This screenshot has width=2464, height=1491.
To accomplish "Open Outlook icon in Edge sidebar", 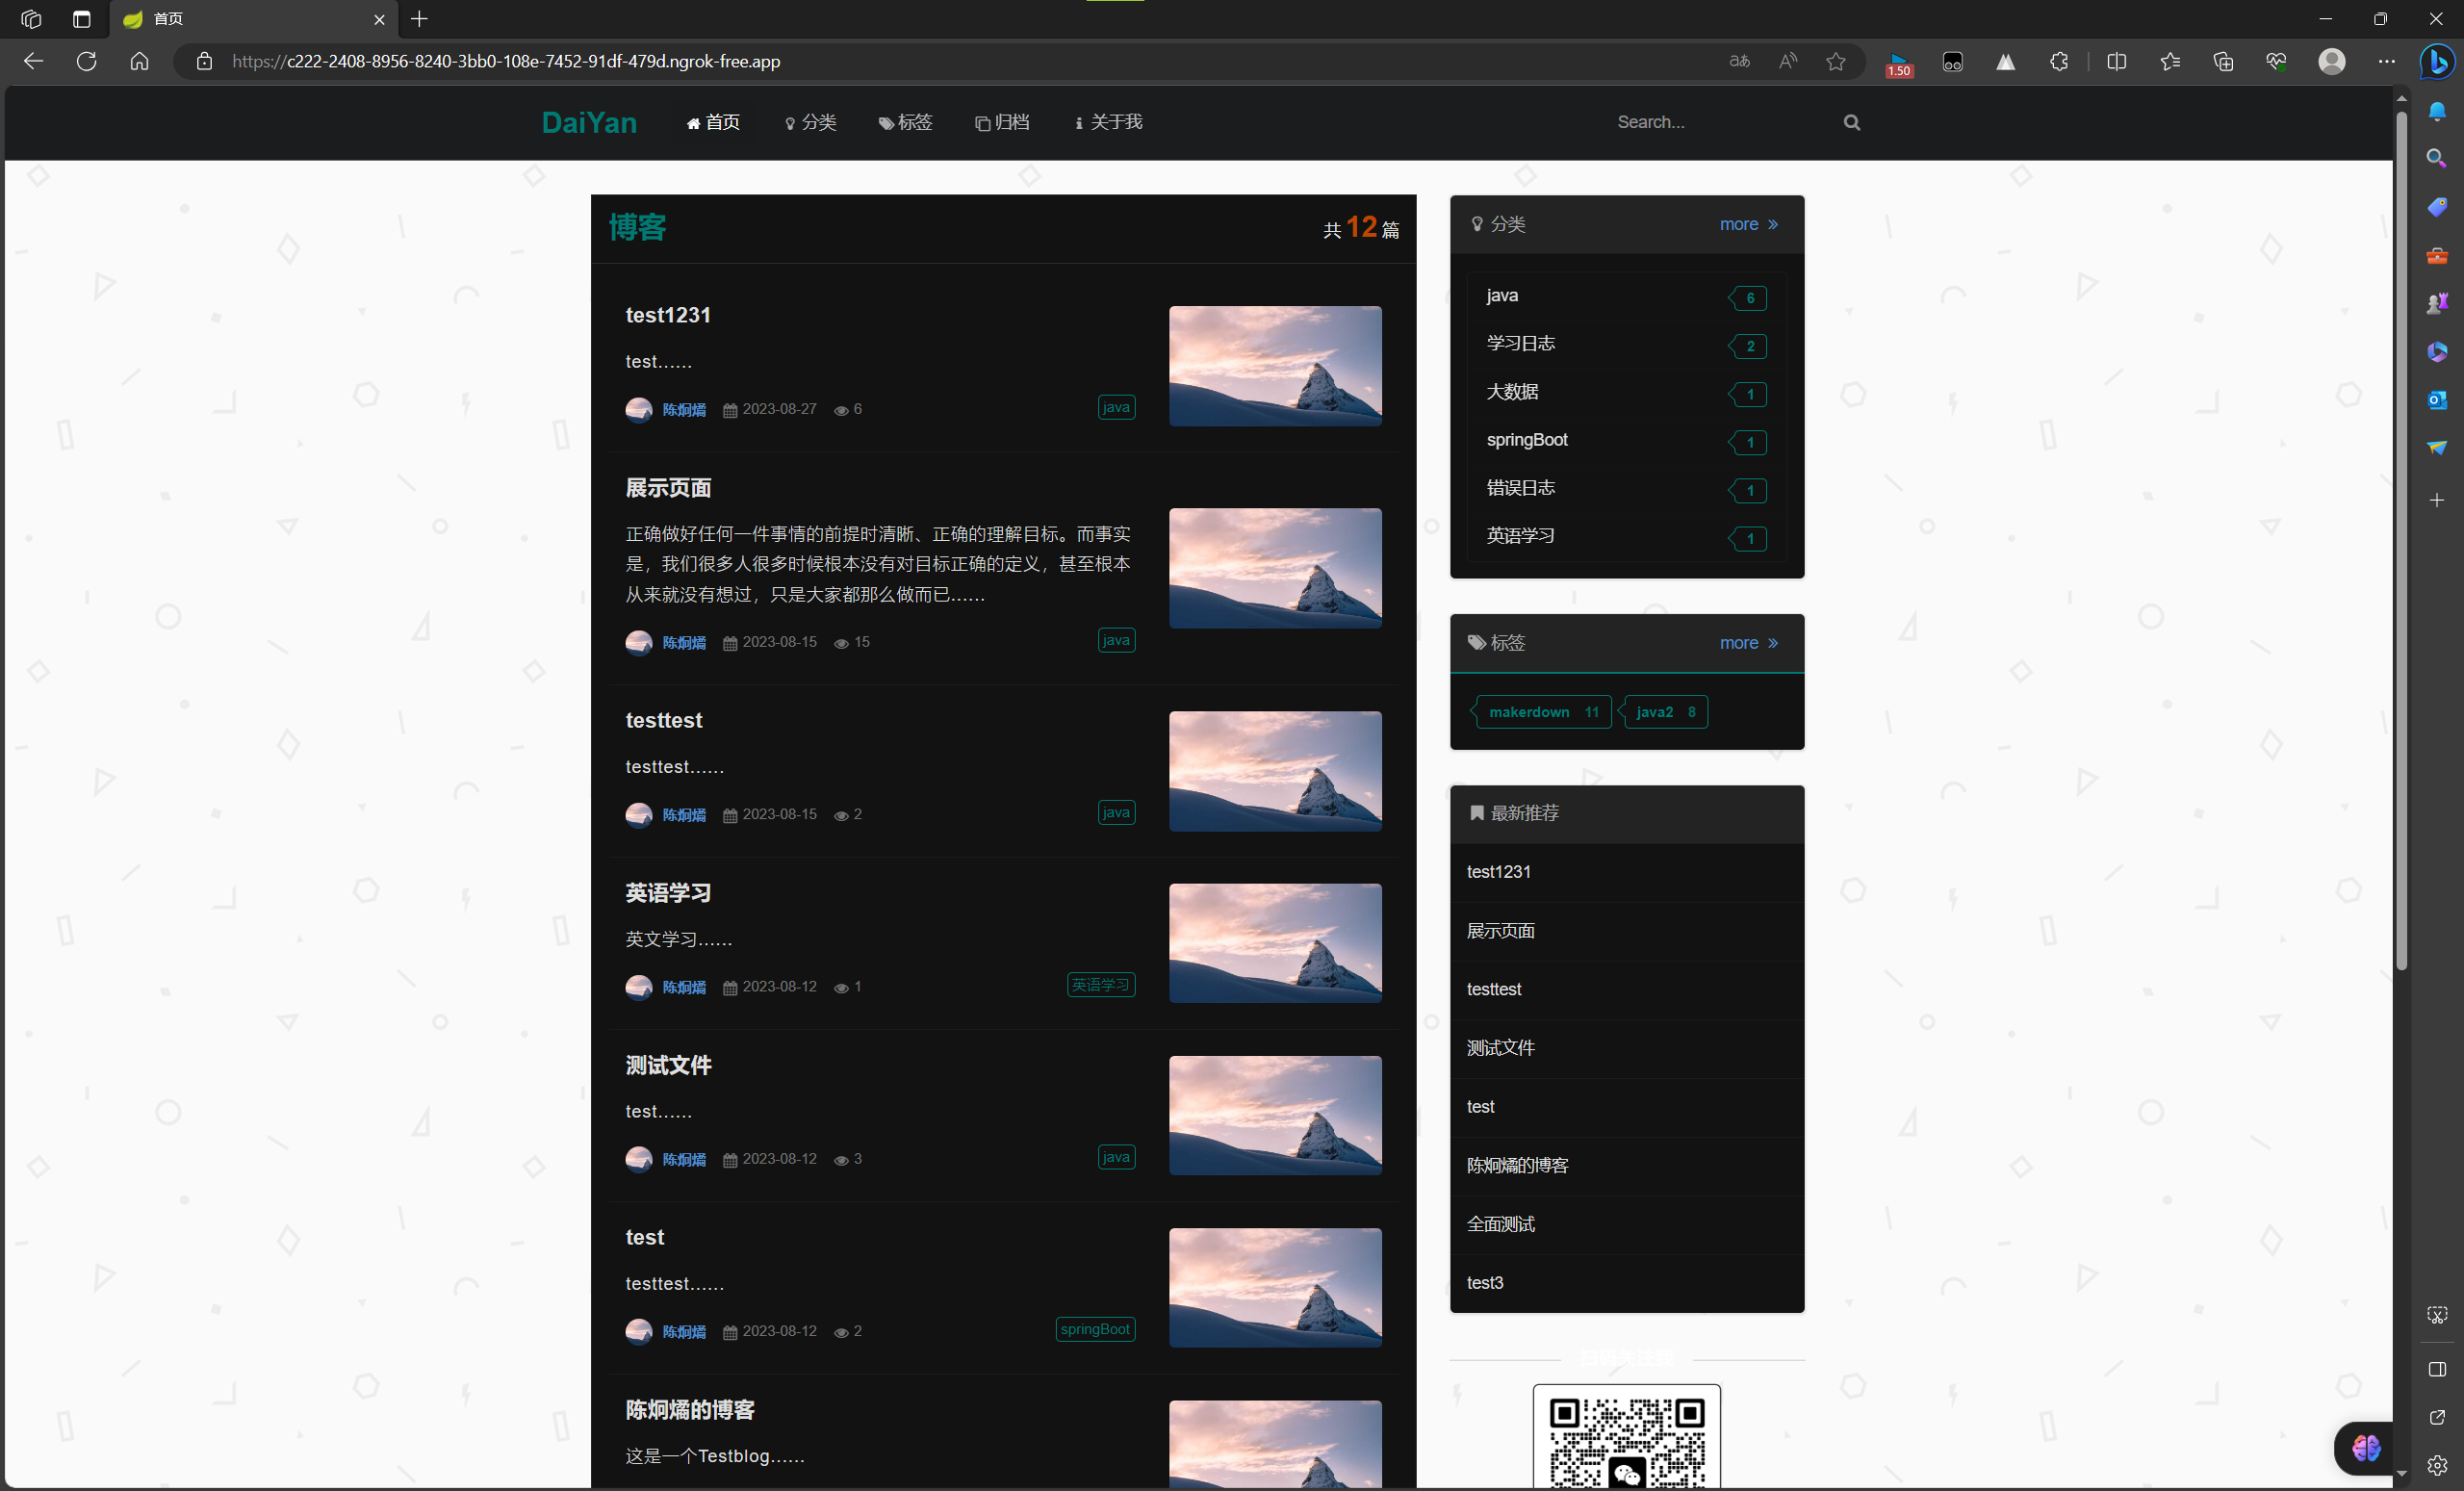I will tap(2437, 399).
